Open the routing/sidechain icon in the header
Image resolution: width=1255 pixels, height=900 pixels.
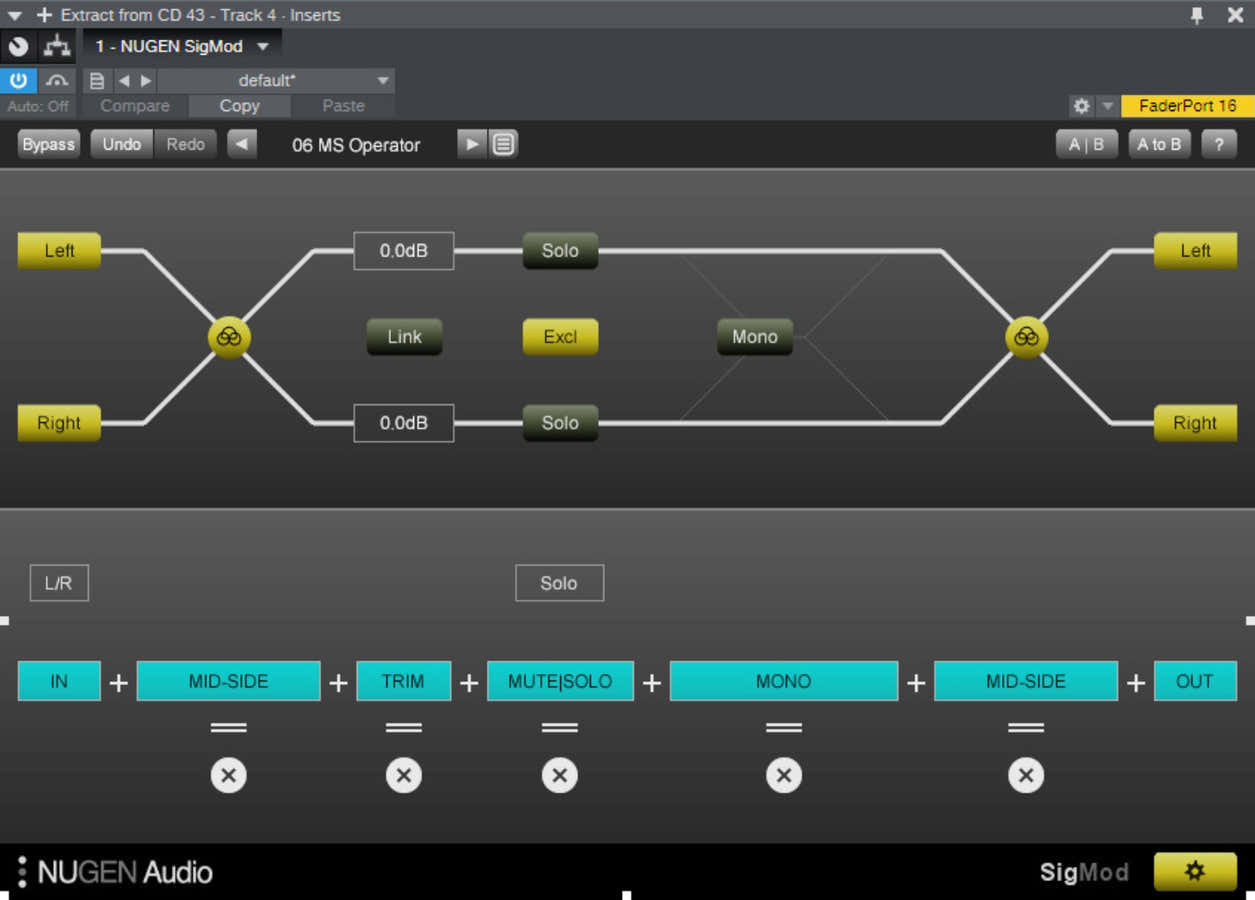coord(57,46)
